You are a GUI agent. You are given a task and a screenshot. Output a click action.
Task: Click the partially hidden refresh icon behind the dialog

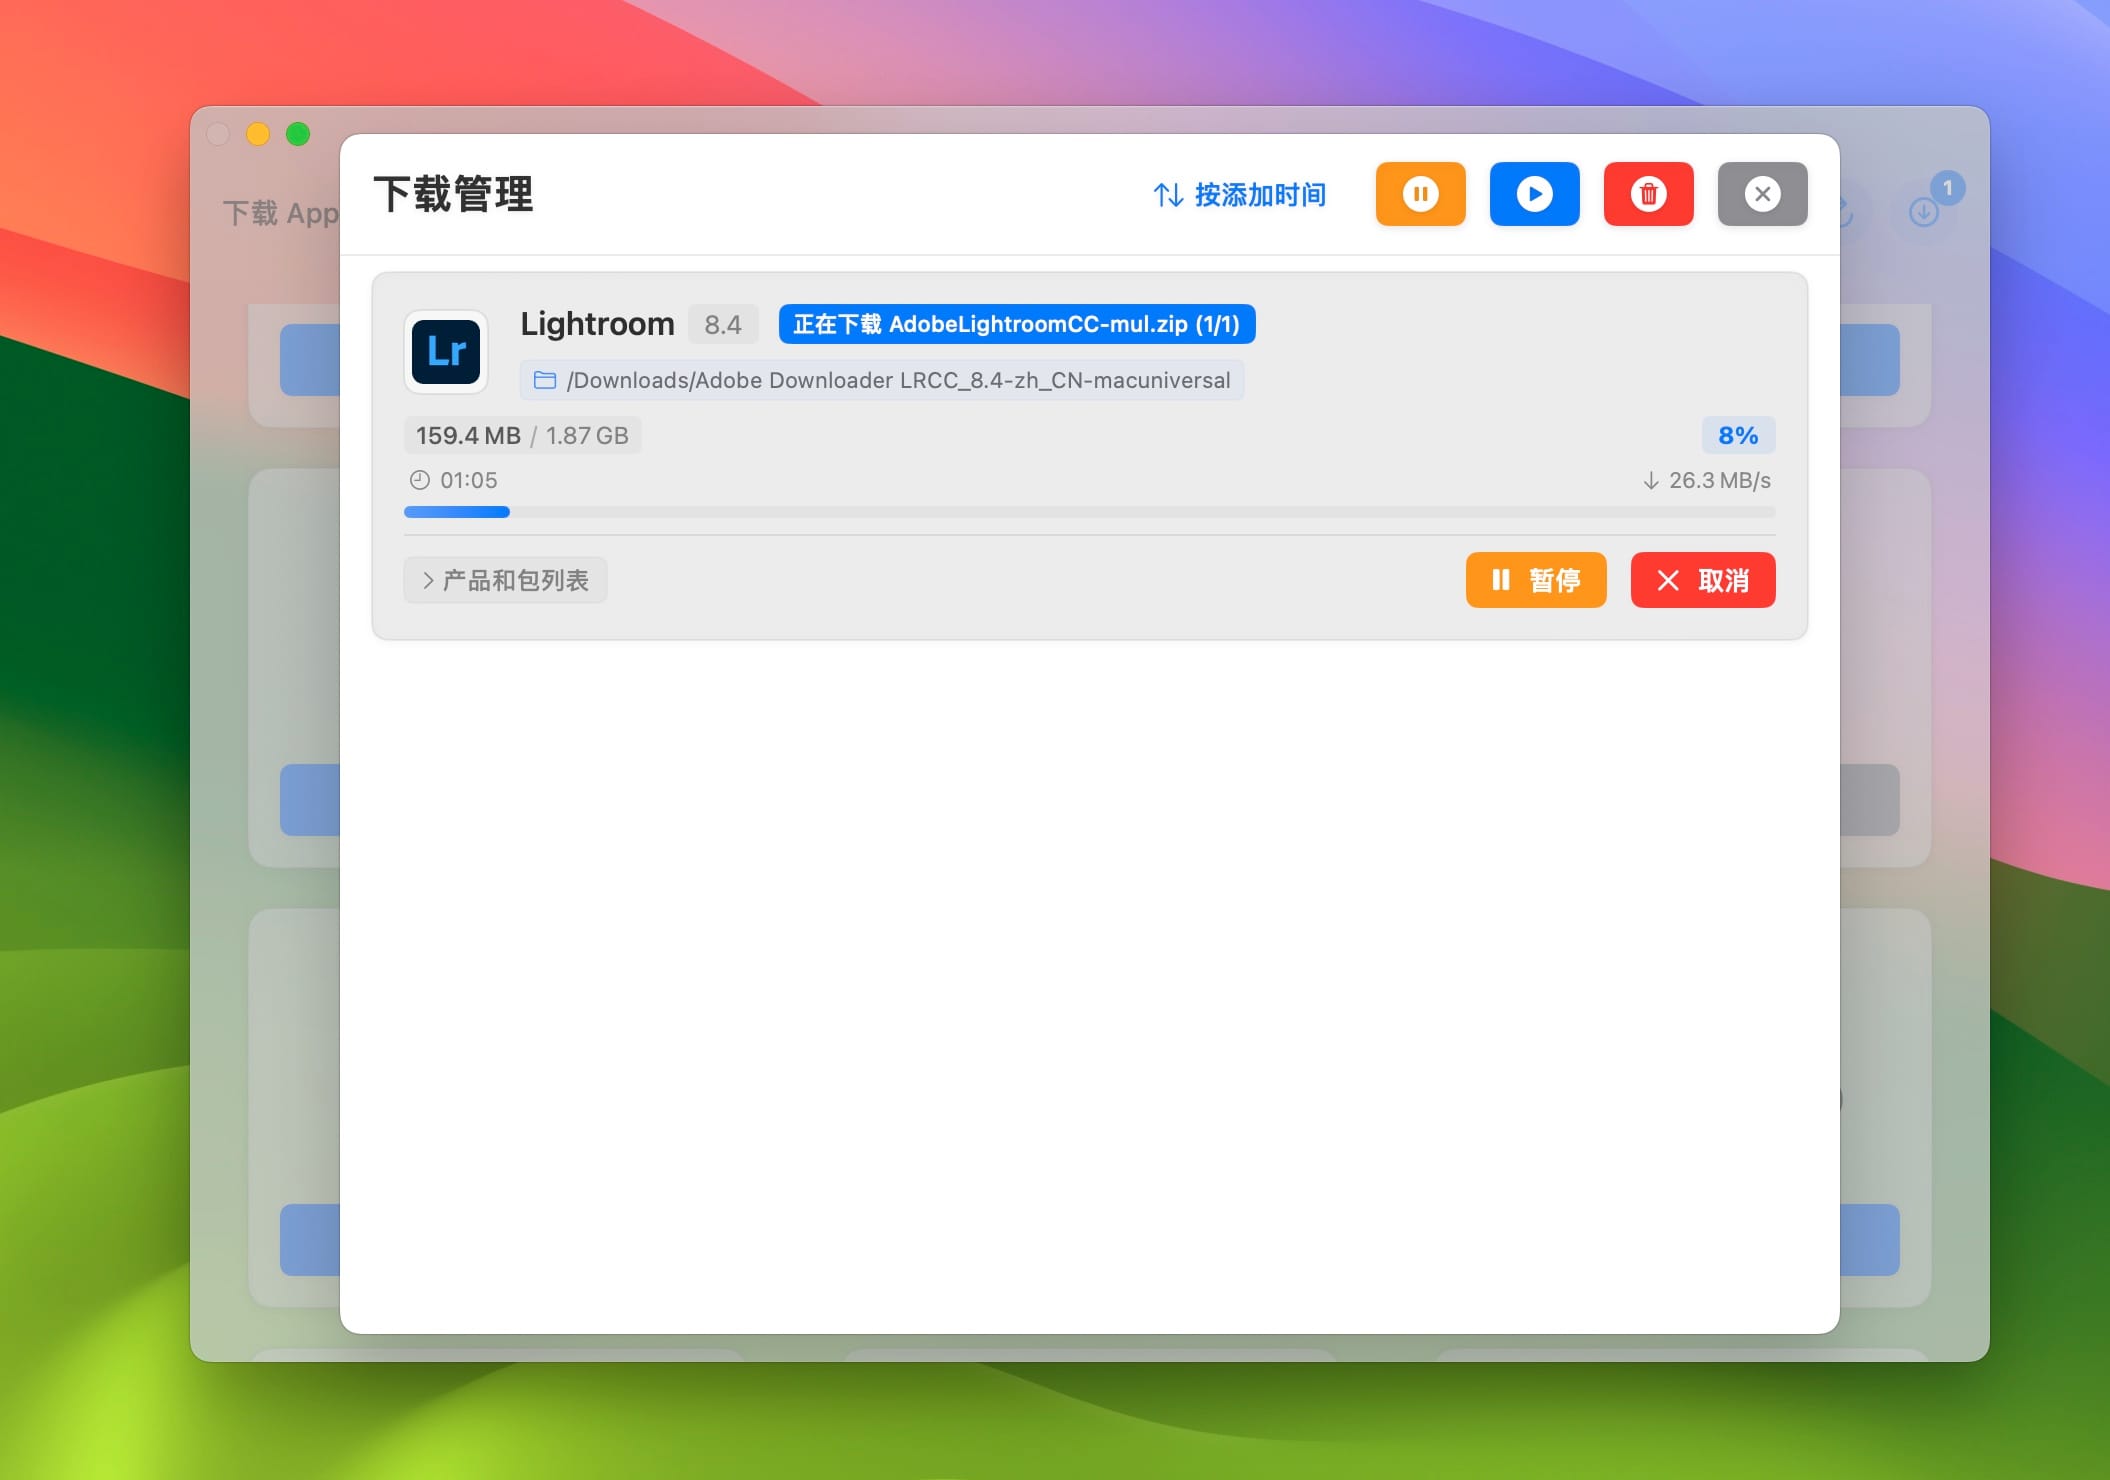coord(1845,213)
